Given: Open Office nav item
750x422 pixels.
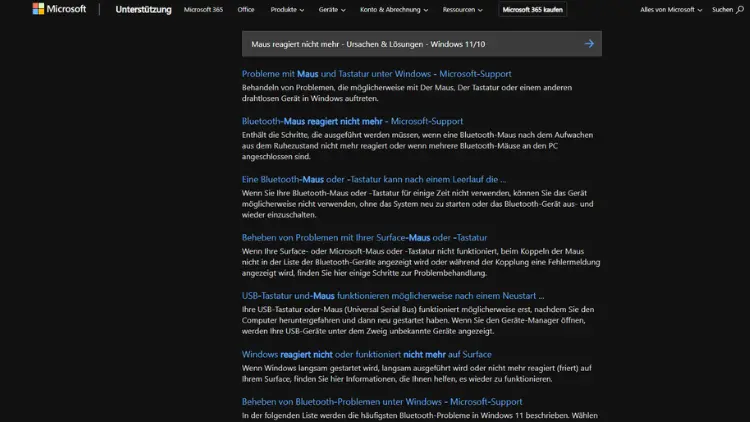Looking at the screenshot, I should [x=246, y=10].
